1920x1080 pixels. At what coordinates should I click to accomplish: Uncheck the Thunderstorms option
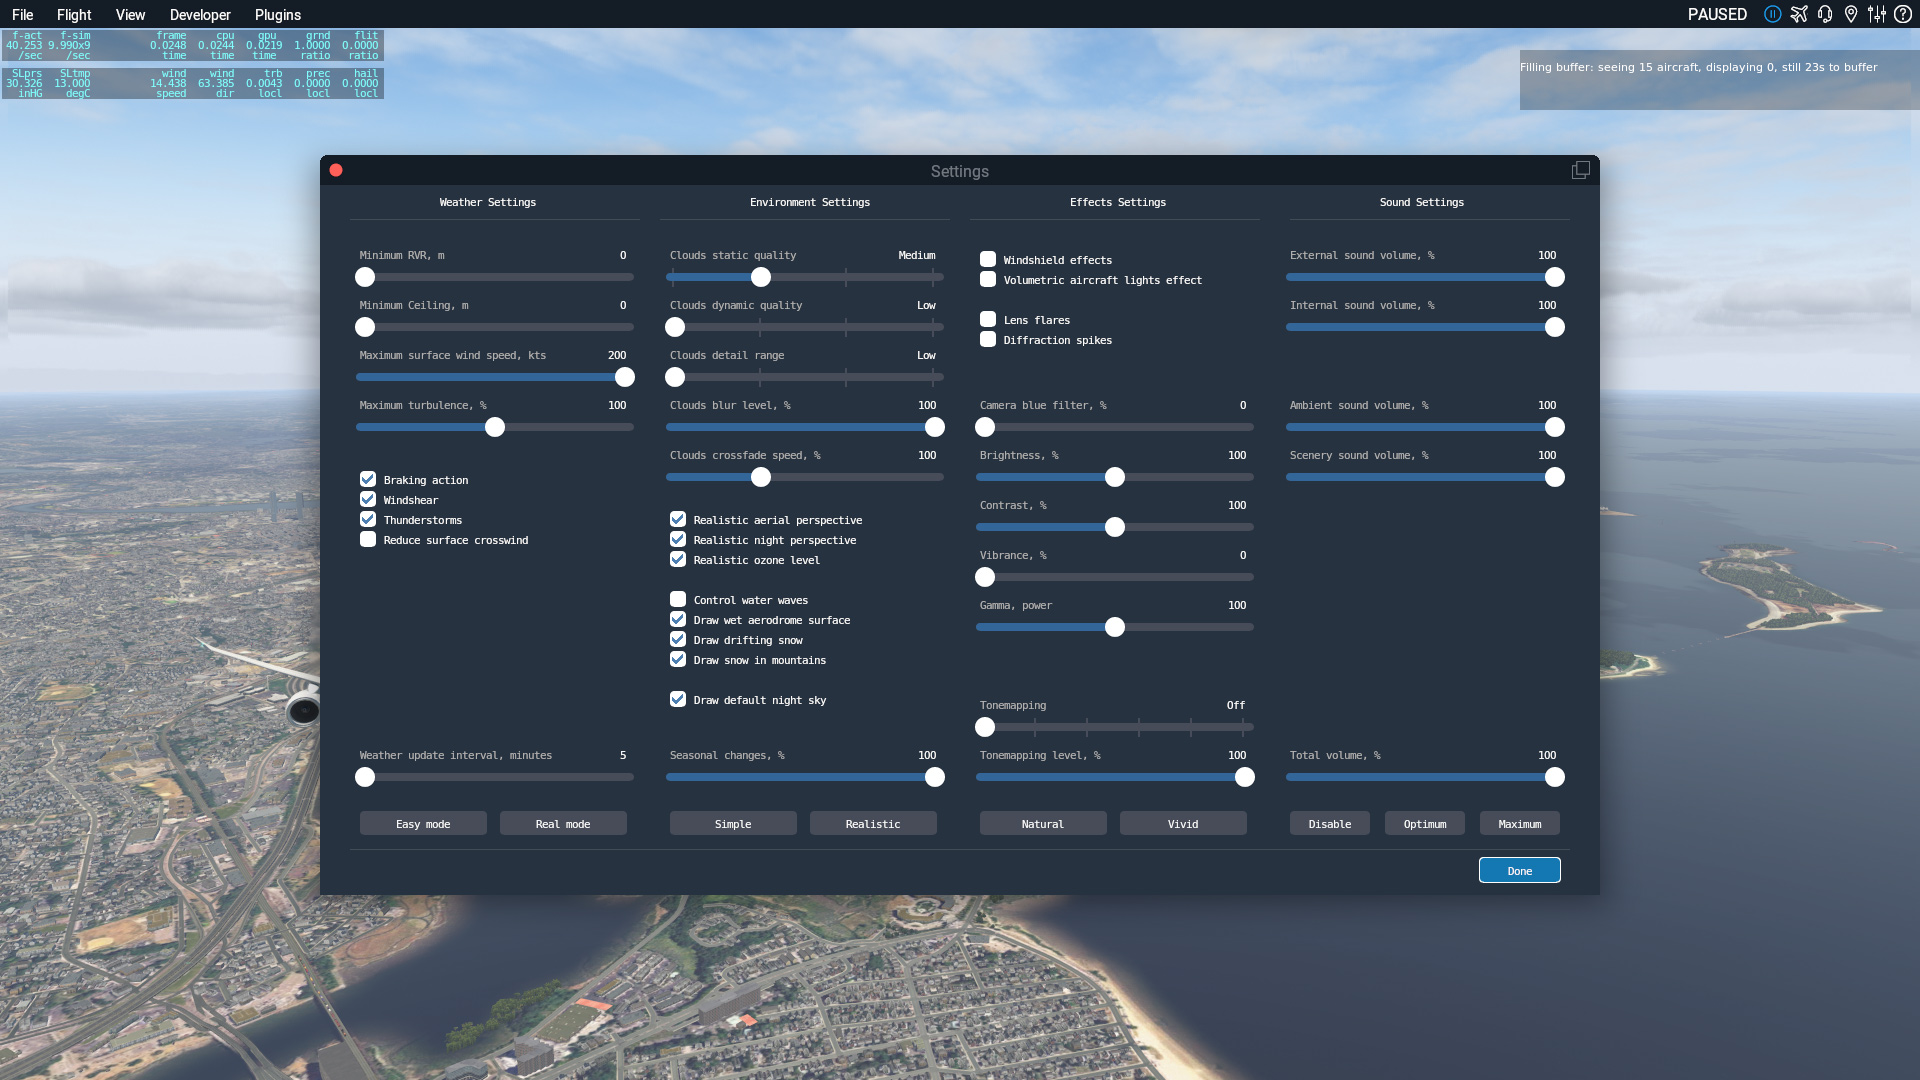point(368,519)
